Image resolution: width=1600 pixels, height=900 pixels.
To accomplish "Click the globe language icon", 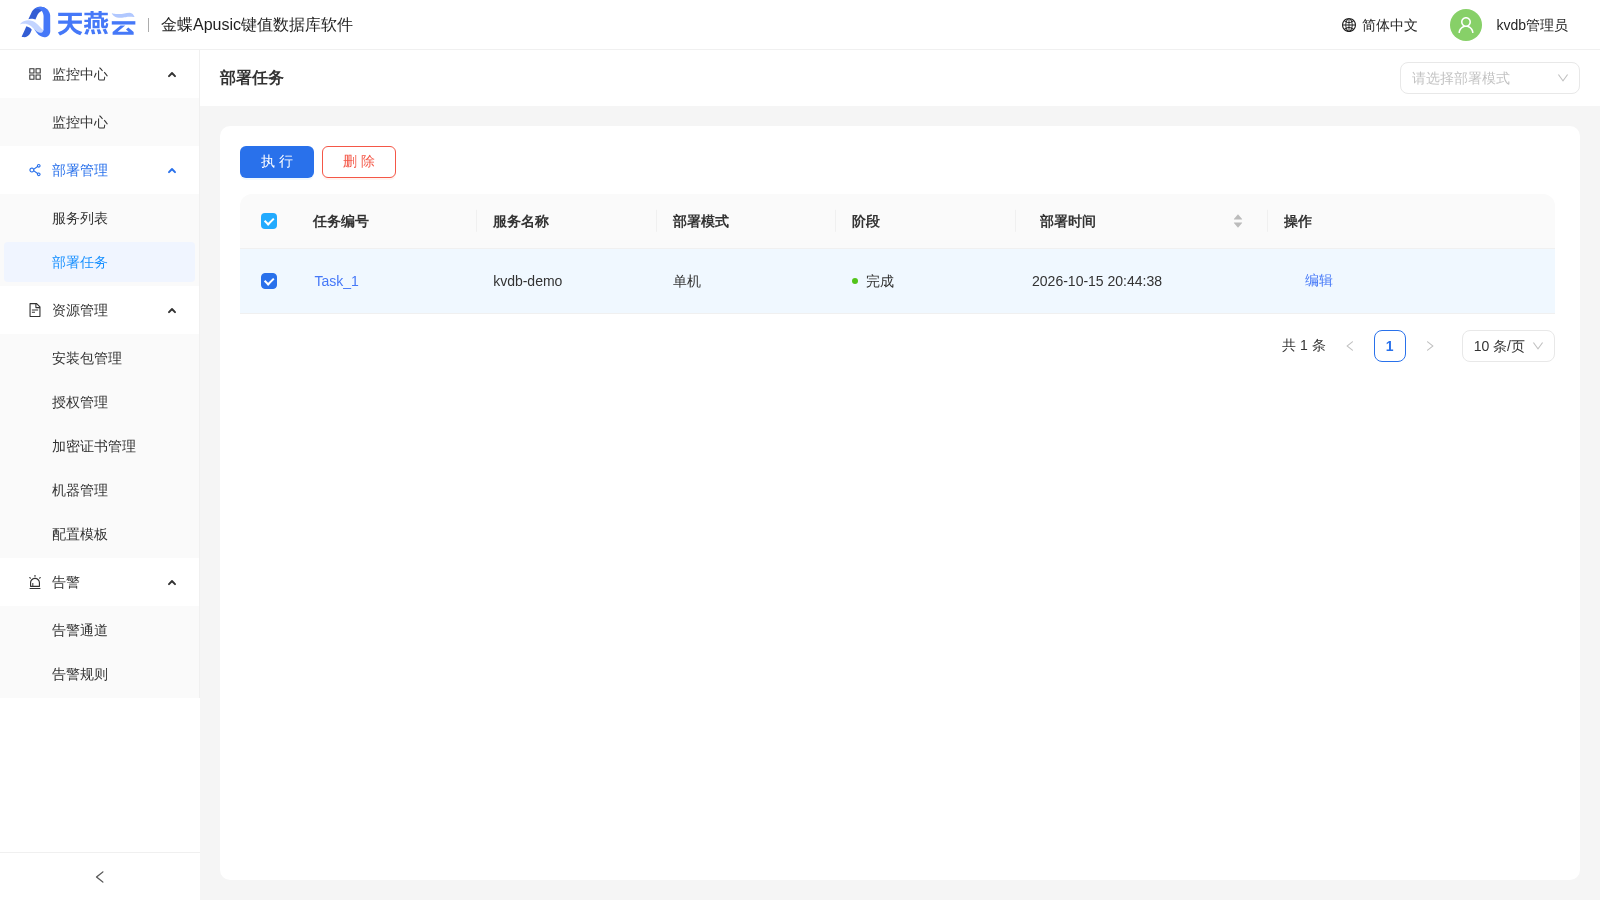I will point(1349,25).
